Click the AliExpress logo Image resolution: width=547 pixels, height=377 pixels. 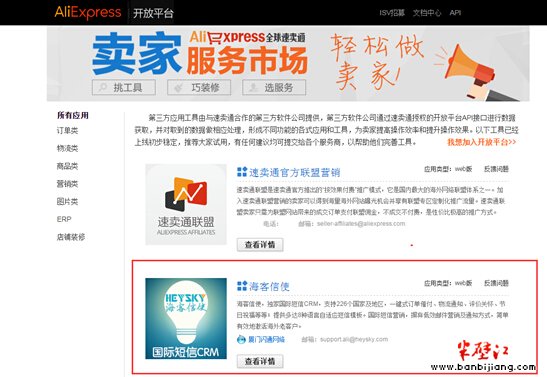pyautogui.click(x=88, y=12)
